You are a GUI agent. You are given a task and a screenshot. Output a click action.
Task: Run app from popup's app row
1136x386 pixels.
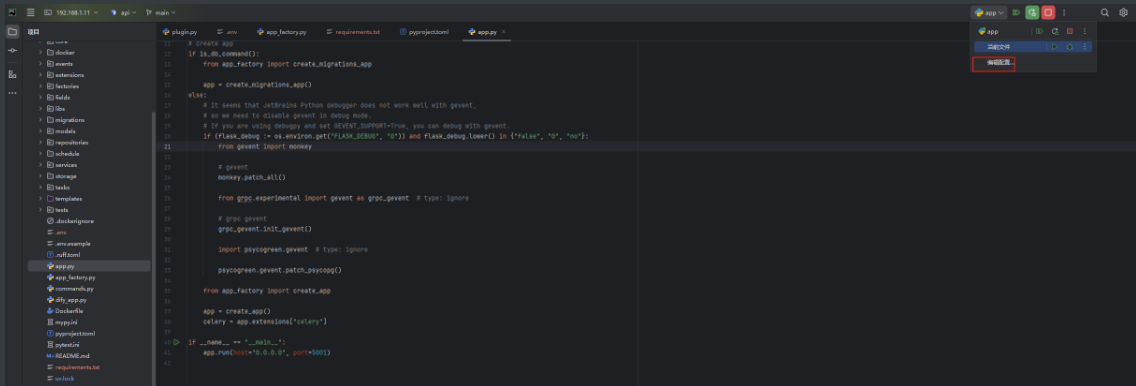point(1040,31)
